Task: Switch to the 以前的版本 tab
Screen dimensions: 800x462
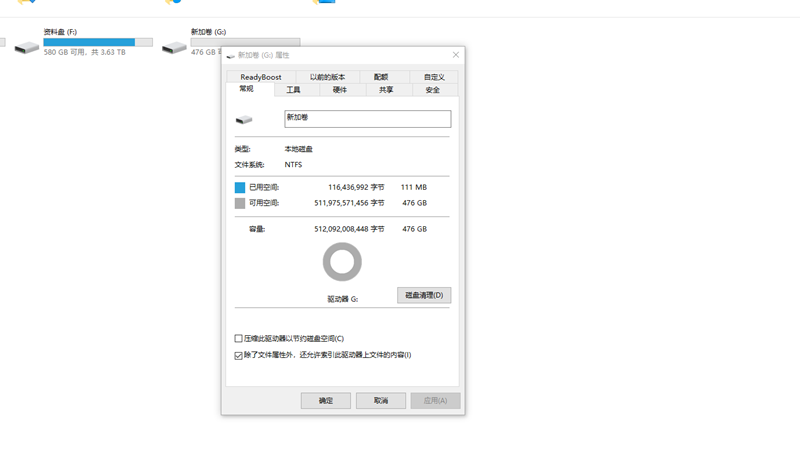Action: [x=327, y=77]
